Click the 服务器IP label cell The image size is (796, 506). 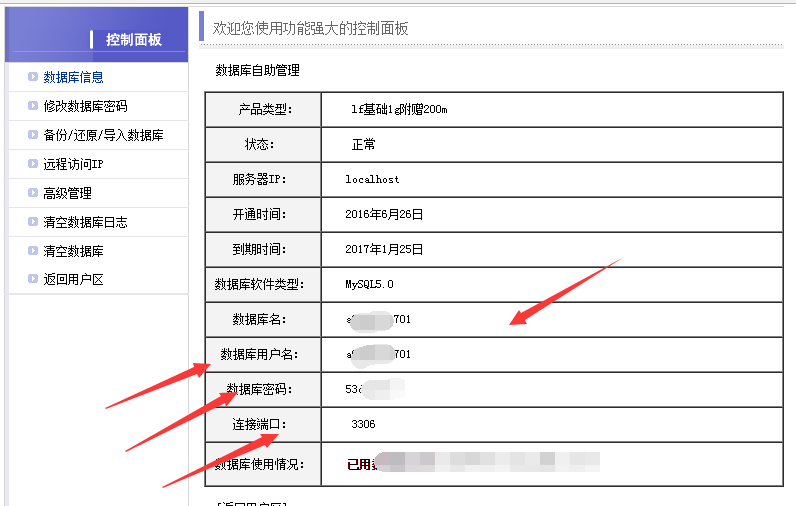click(263, 180)
